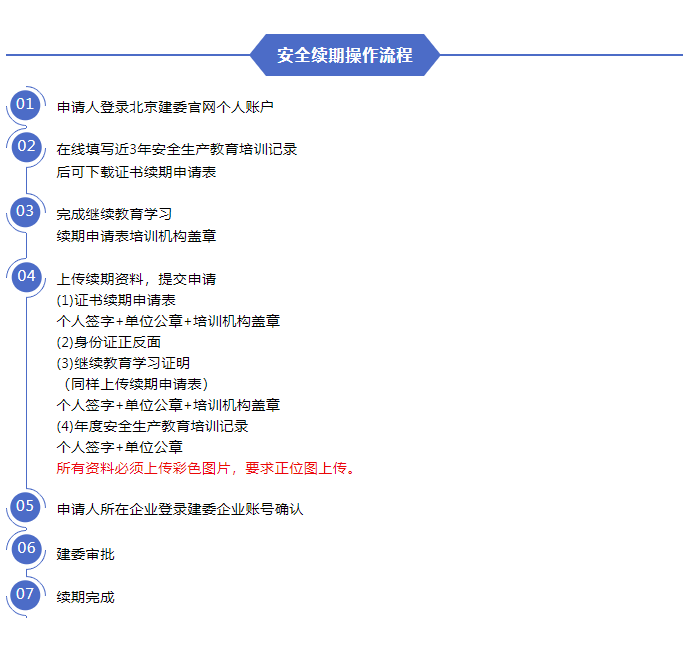Click the 安全续期操作流程 title banner

pyautogui.click(x=344, y=55)
